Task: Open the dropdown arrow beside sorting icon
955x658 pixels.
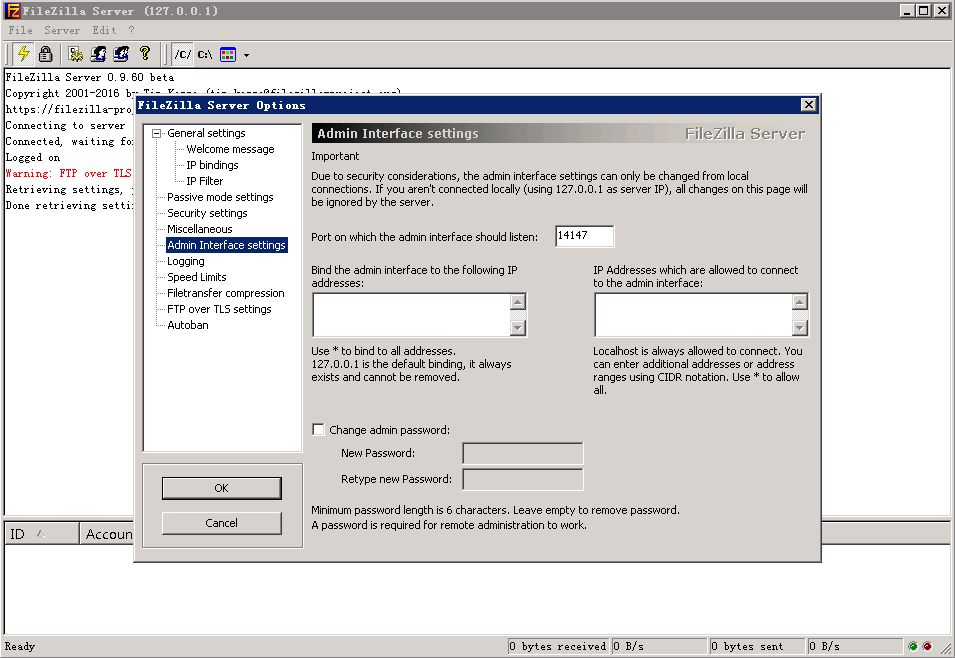Action: point(246,55)
